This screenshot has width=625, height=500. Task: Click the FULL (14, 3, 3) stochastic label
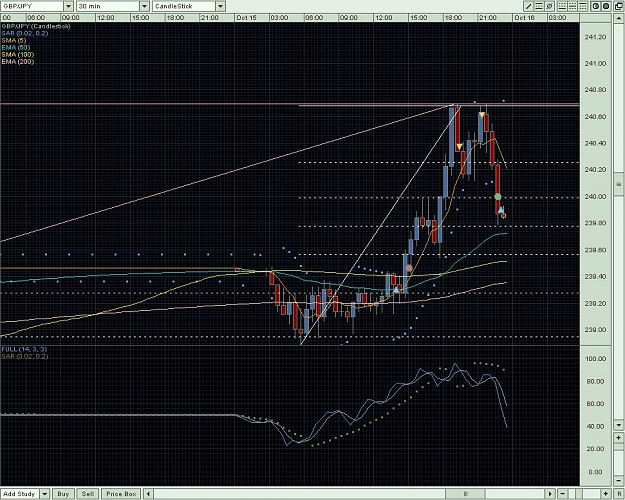click(x=24, y=349)
